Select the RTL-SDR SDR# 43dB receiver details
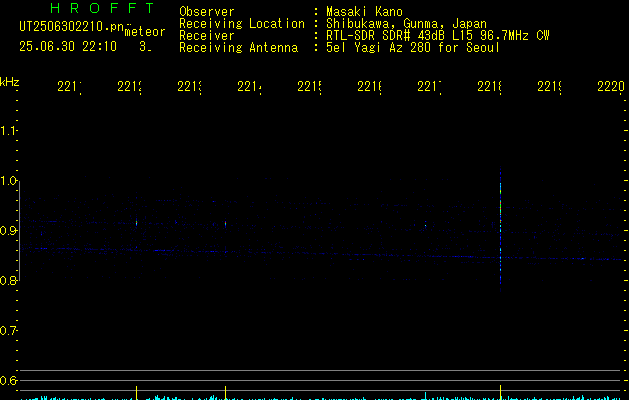This screenshot has width=629, height=400. pyautogui.click(x=437, y=36)
